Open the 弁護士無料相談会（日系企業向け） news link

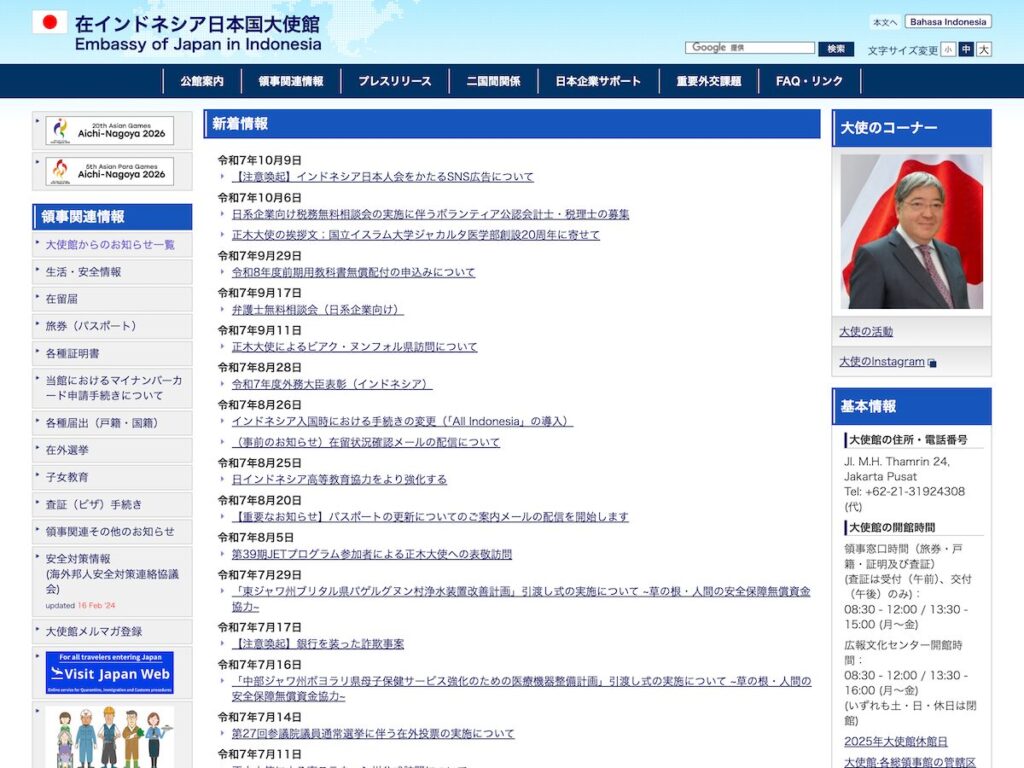click(317, 310)
